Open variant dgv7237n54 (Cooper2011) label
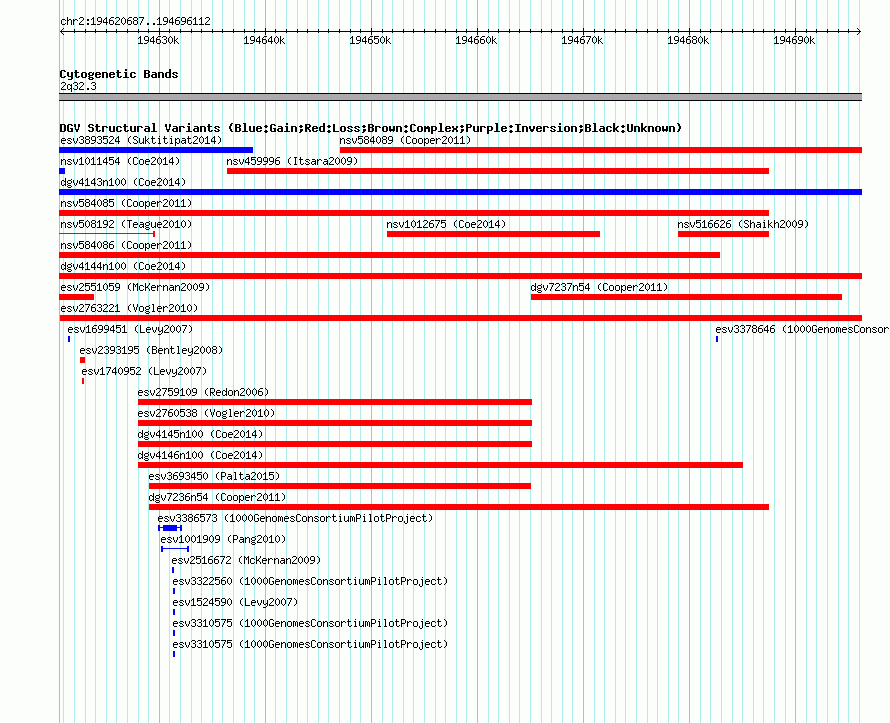The image size is (890, 723). (x=599, y=287)
